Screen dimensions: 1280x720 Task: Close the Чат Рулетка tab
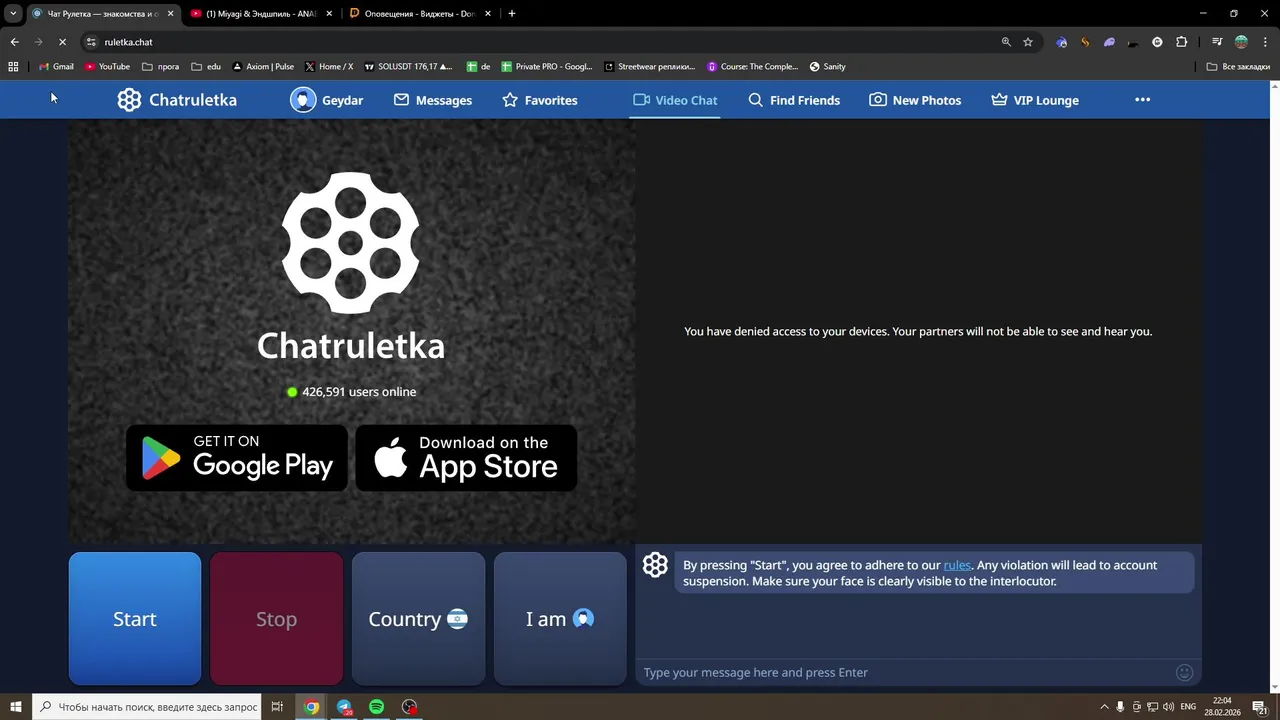[170, 14]
